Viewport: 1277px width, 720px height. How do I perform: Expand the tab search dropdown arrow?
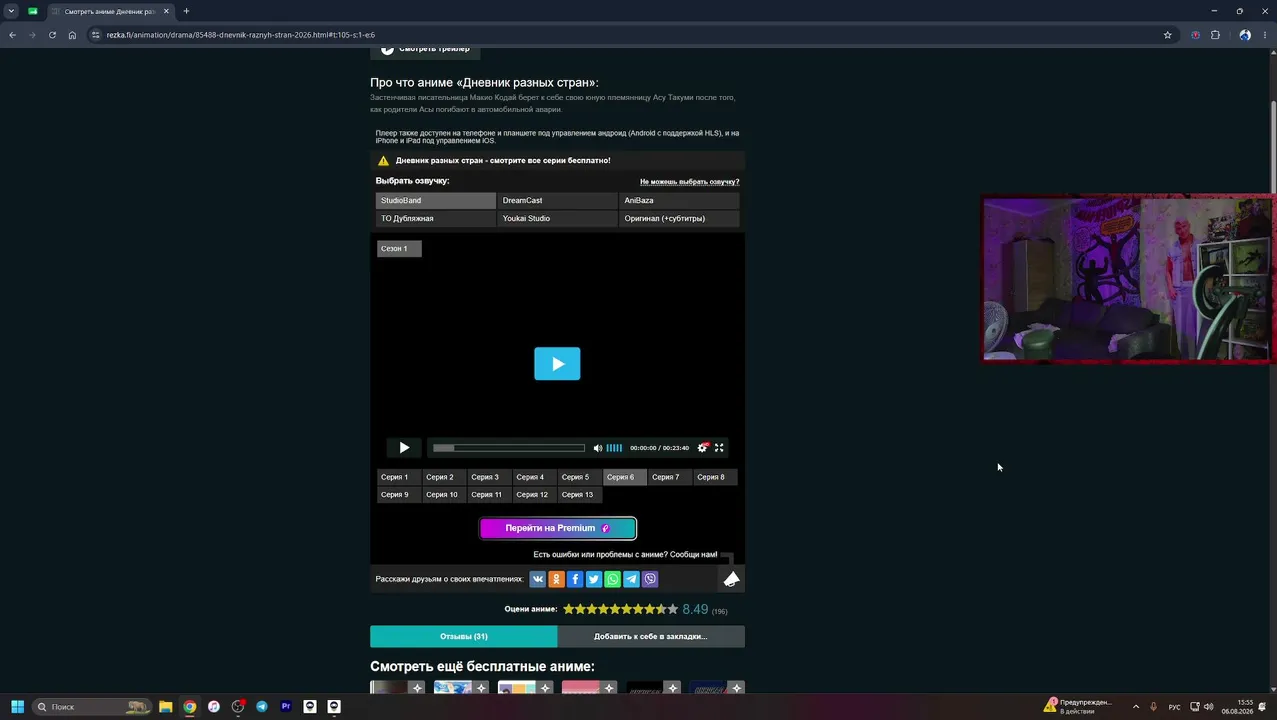pyautogui.click(x=11, y=11)
